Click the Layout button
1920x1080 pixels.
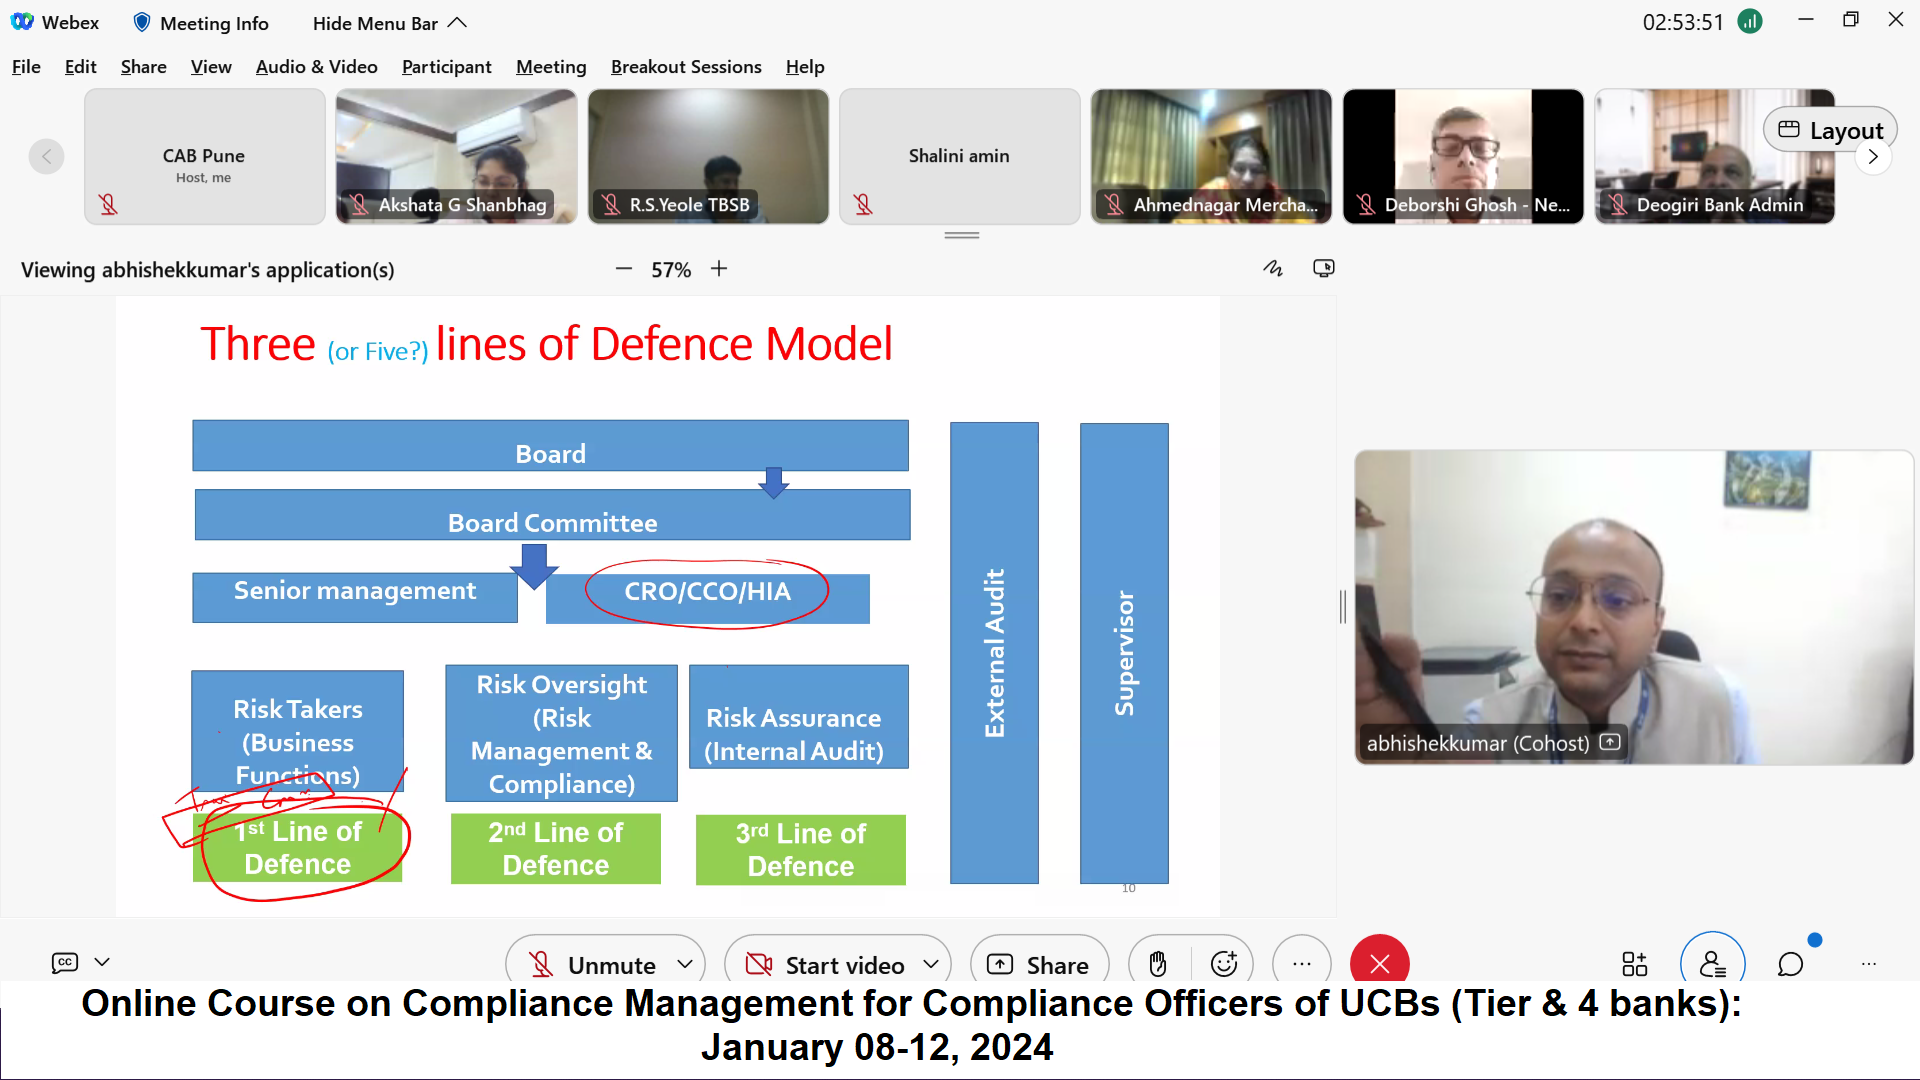pos(1830,130)
